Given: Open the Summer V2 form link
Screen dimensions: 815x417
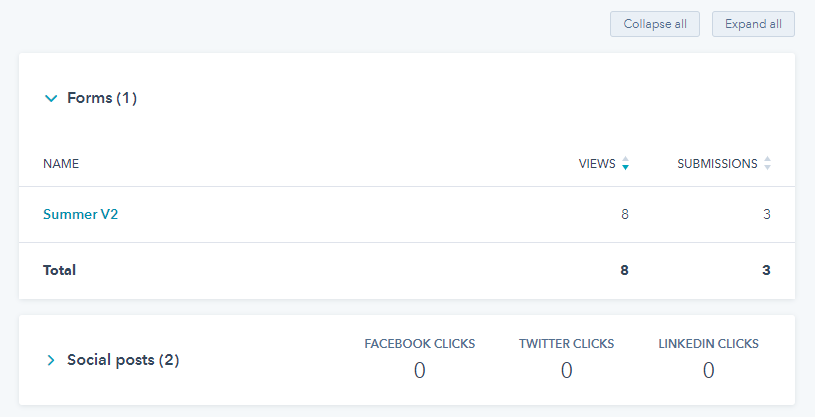Looking at the screenshot, I should [81, 214].
